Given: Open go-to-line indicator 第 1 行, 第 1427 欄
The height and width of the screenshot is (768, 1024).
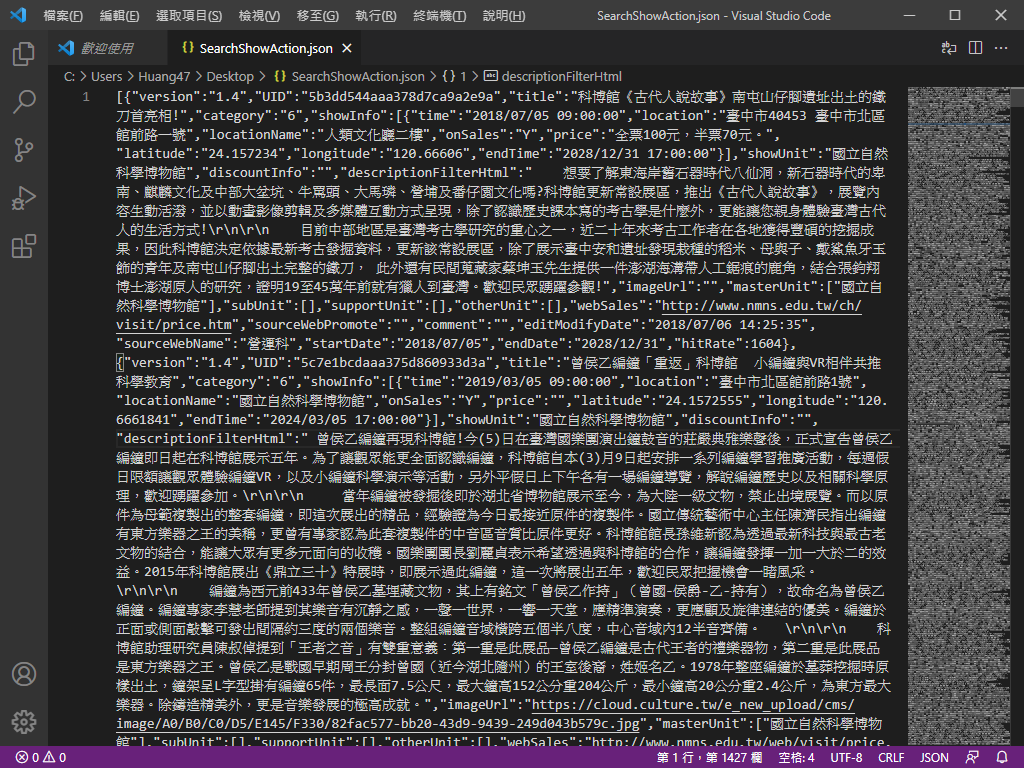Looking at the screenshot, I should tap(709, 758).
